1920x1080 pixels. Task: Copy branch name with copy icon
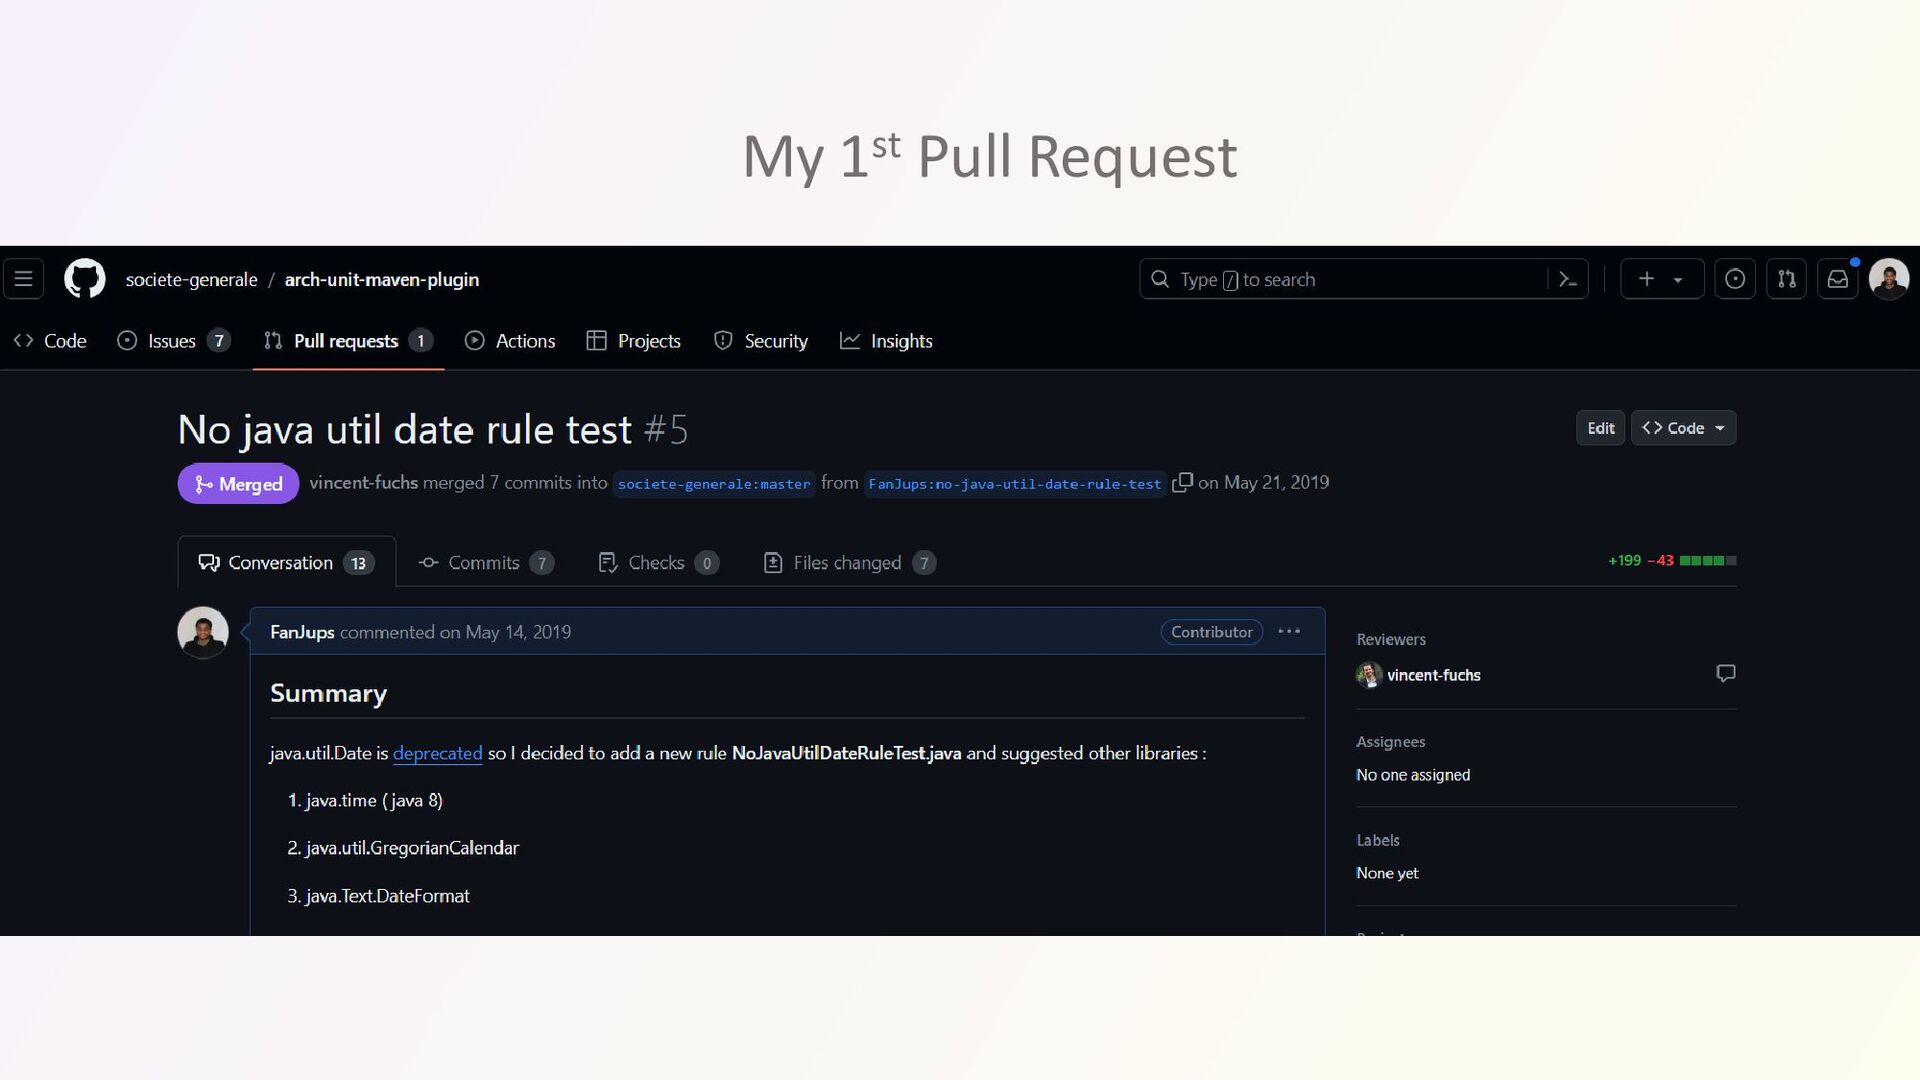1182,483
